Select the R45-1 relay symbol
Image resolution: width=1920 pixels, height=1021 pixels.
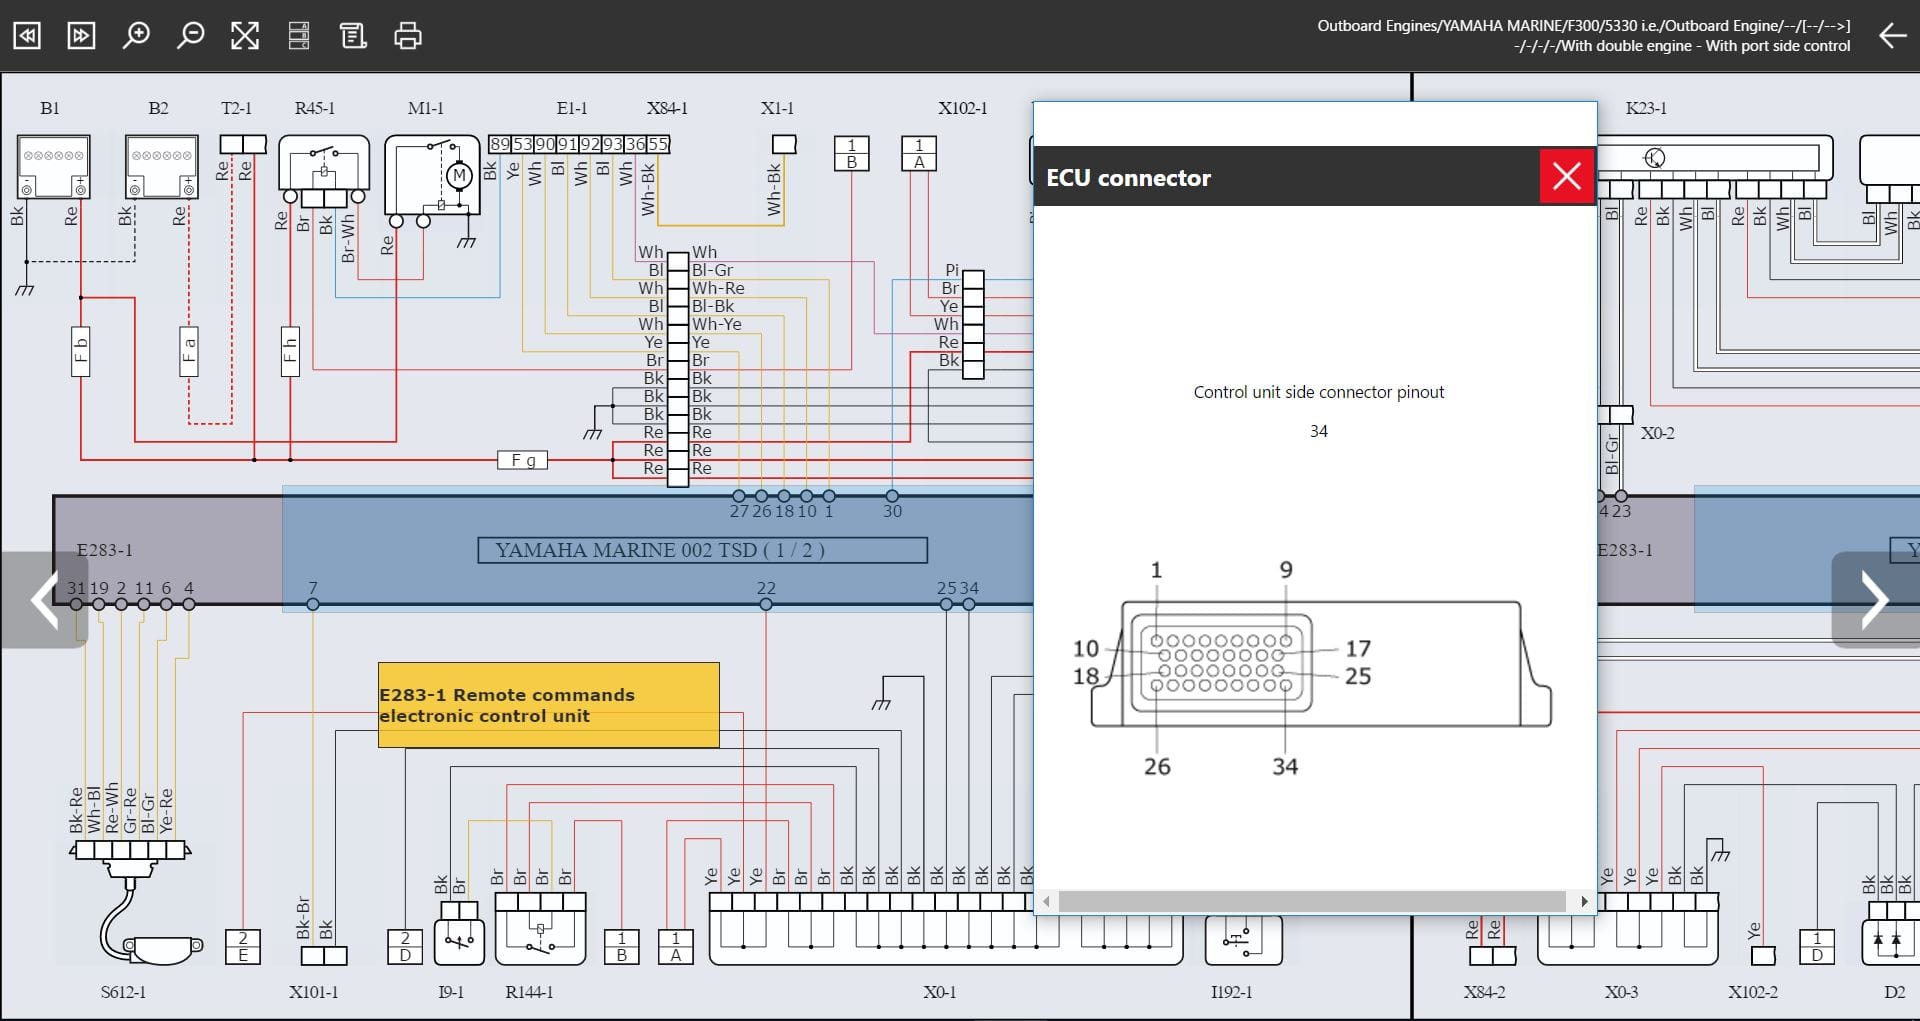pyautogui.click(x=324, y=170)
